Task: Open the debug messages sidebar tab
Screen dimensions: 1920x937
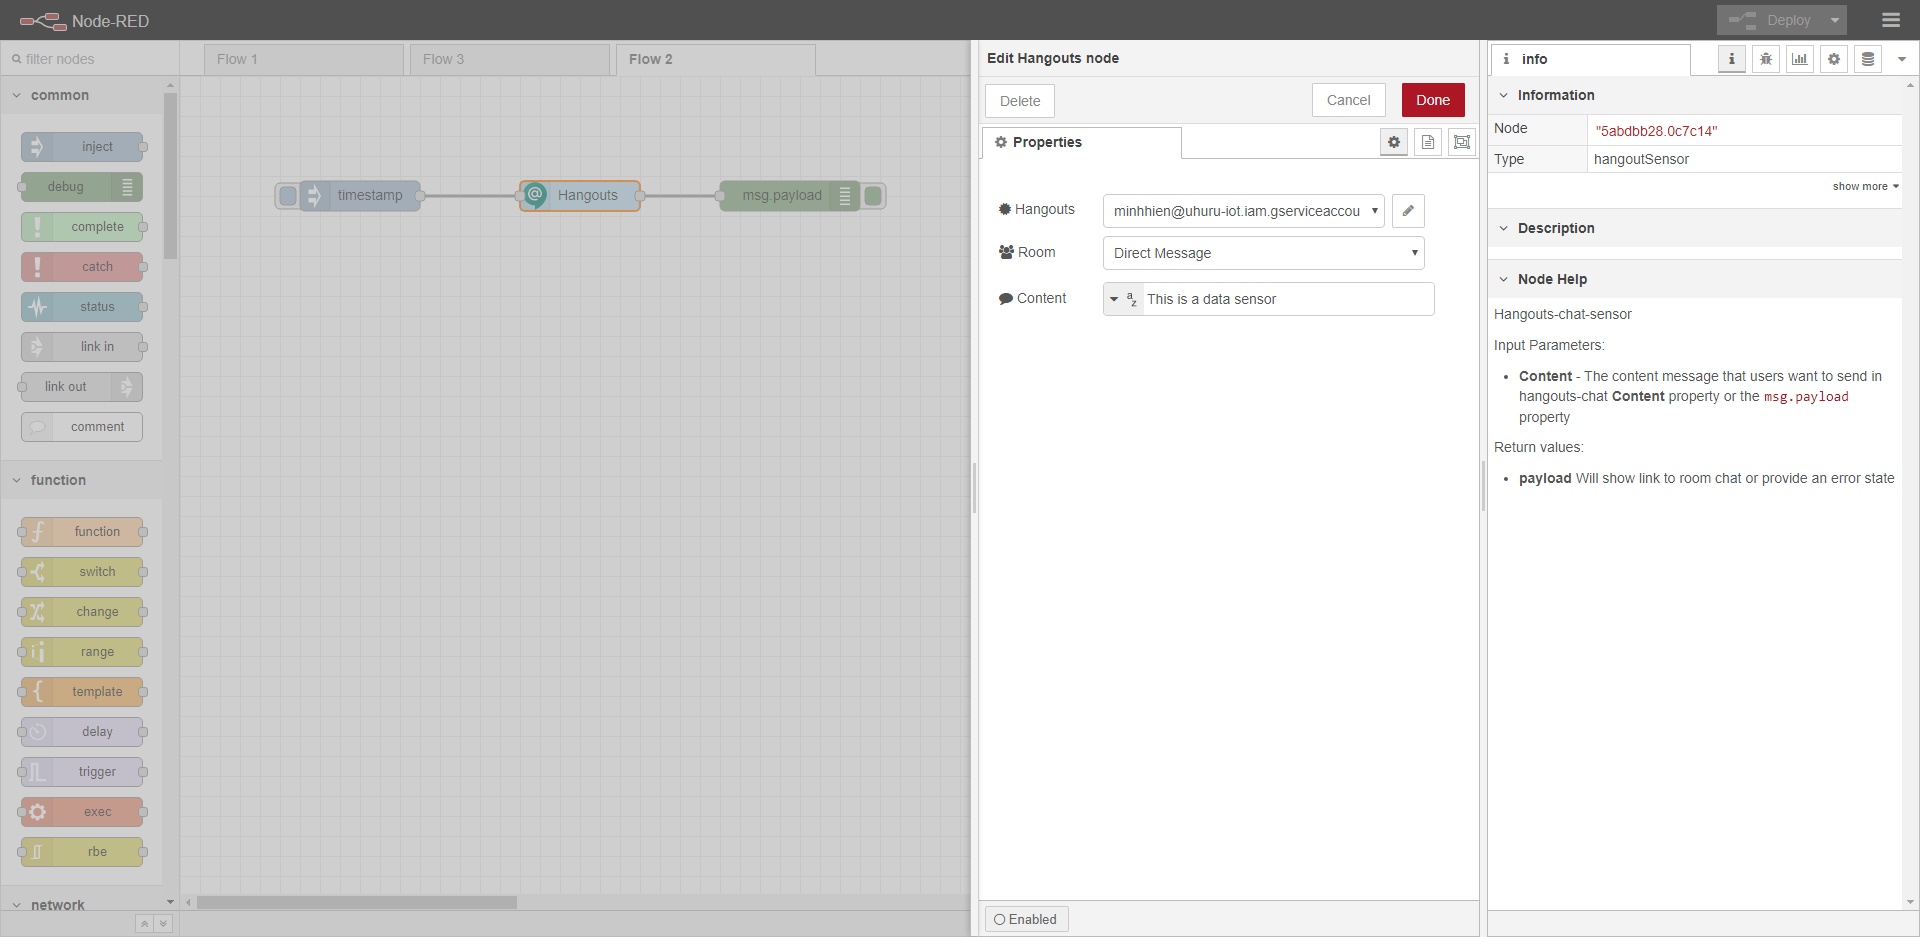Action: pos(1766,59)
